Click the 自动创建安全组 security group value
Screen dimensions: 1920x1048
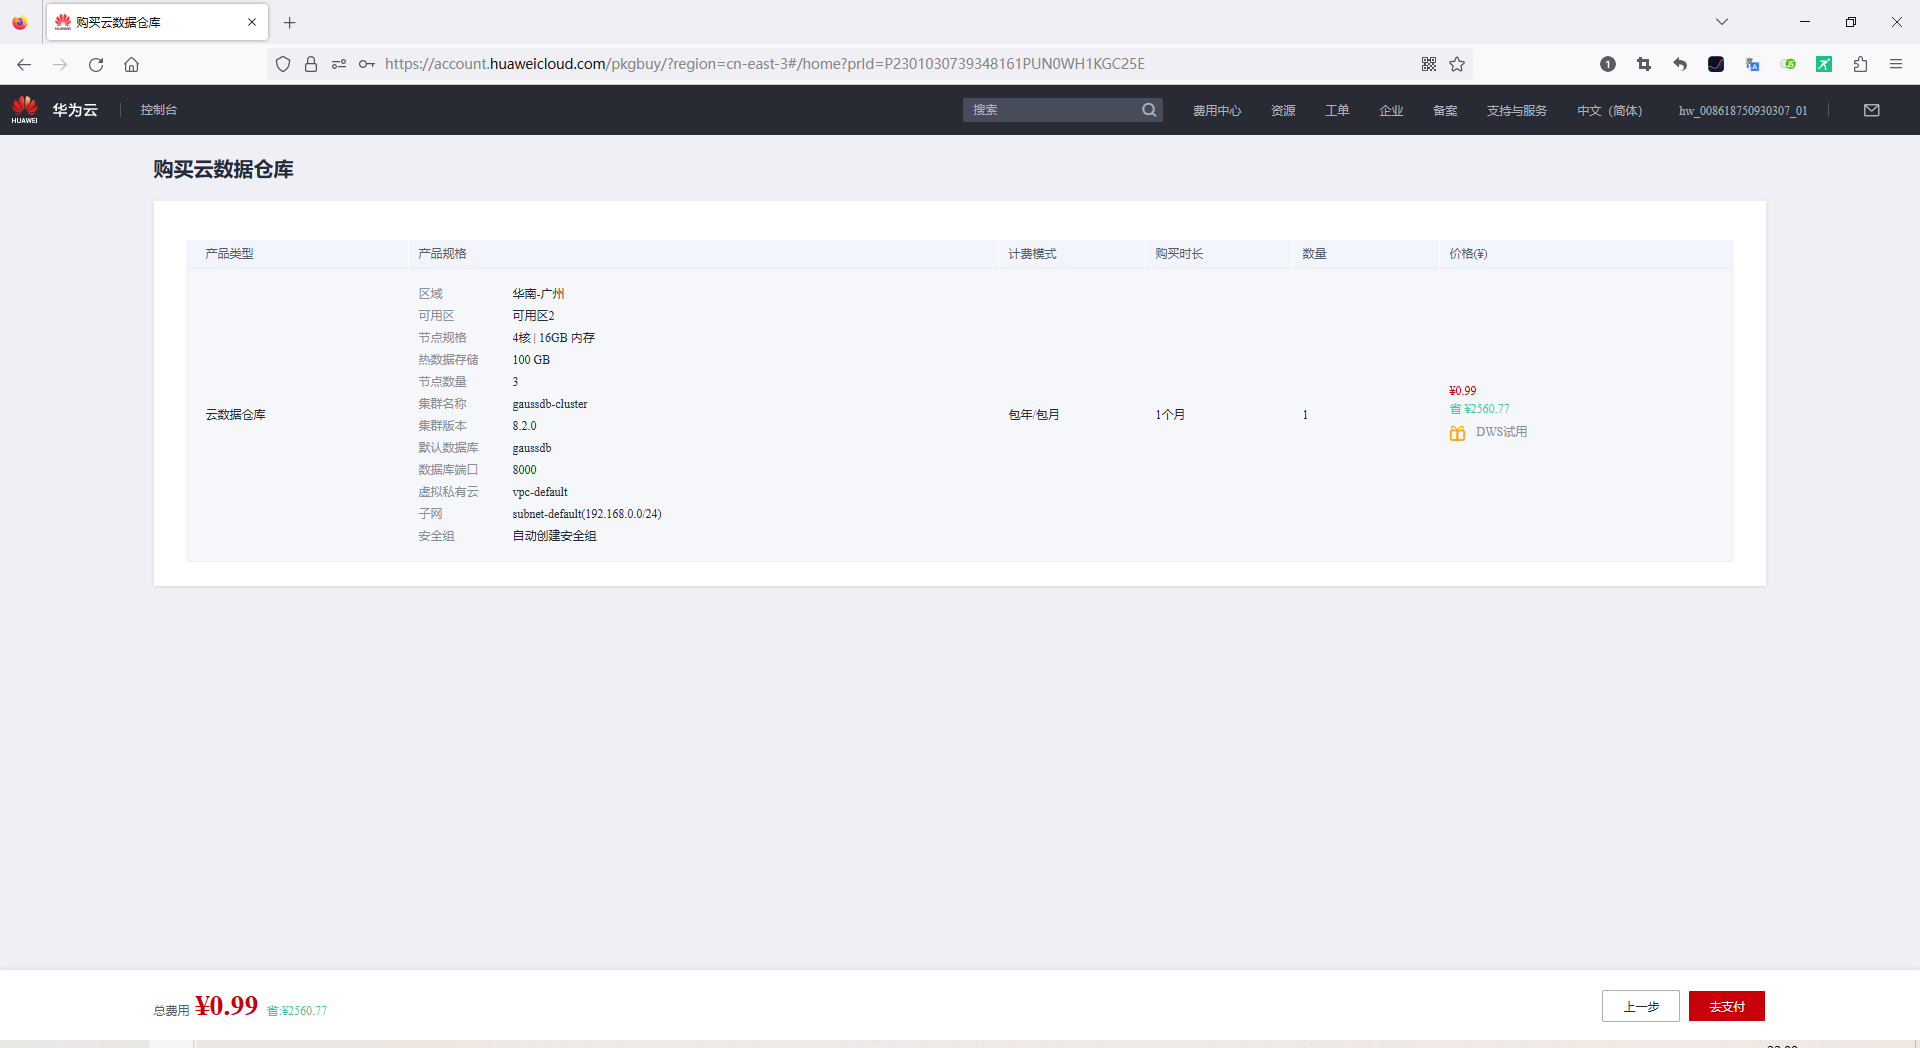coord(554,536)
